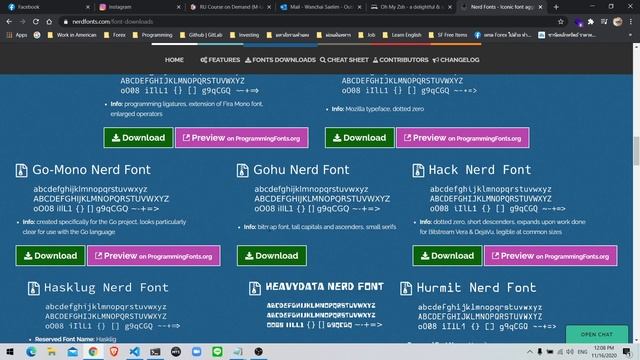
Task: Preview the Mozilla typeface font on ProgrammingFonts.org
Action: (x=463, y=138)
